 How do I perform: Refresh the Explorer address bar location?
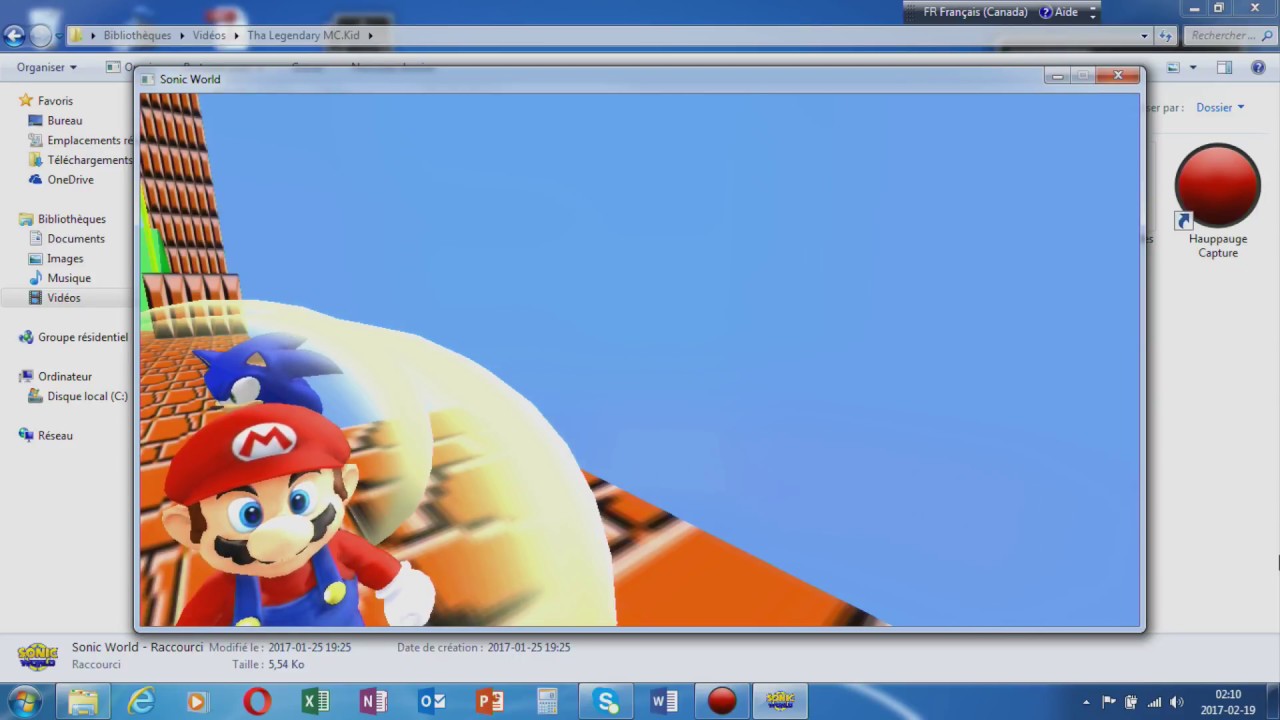click(x=1165, y=36)
